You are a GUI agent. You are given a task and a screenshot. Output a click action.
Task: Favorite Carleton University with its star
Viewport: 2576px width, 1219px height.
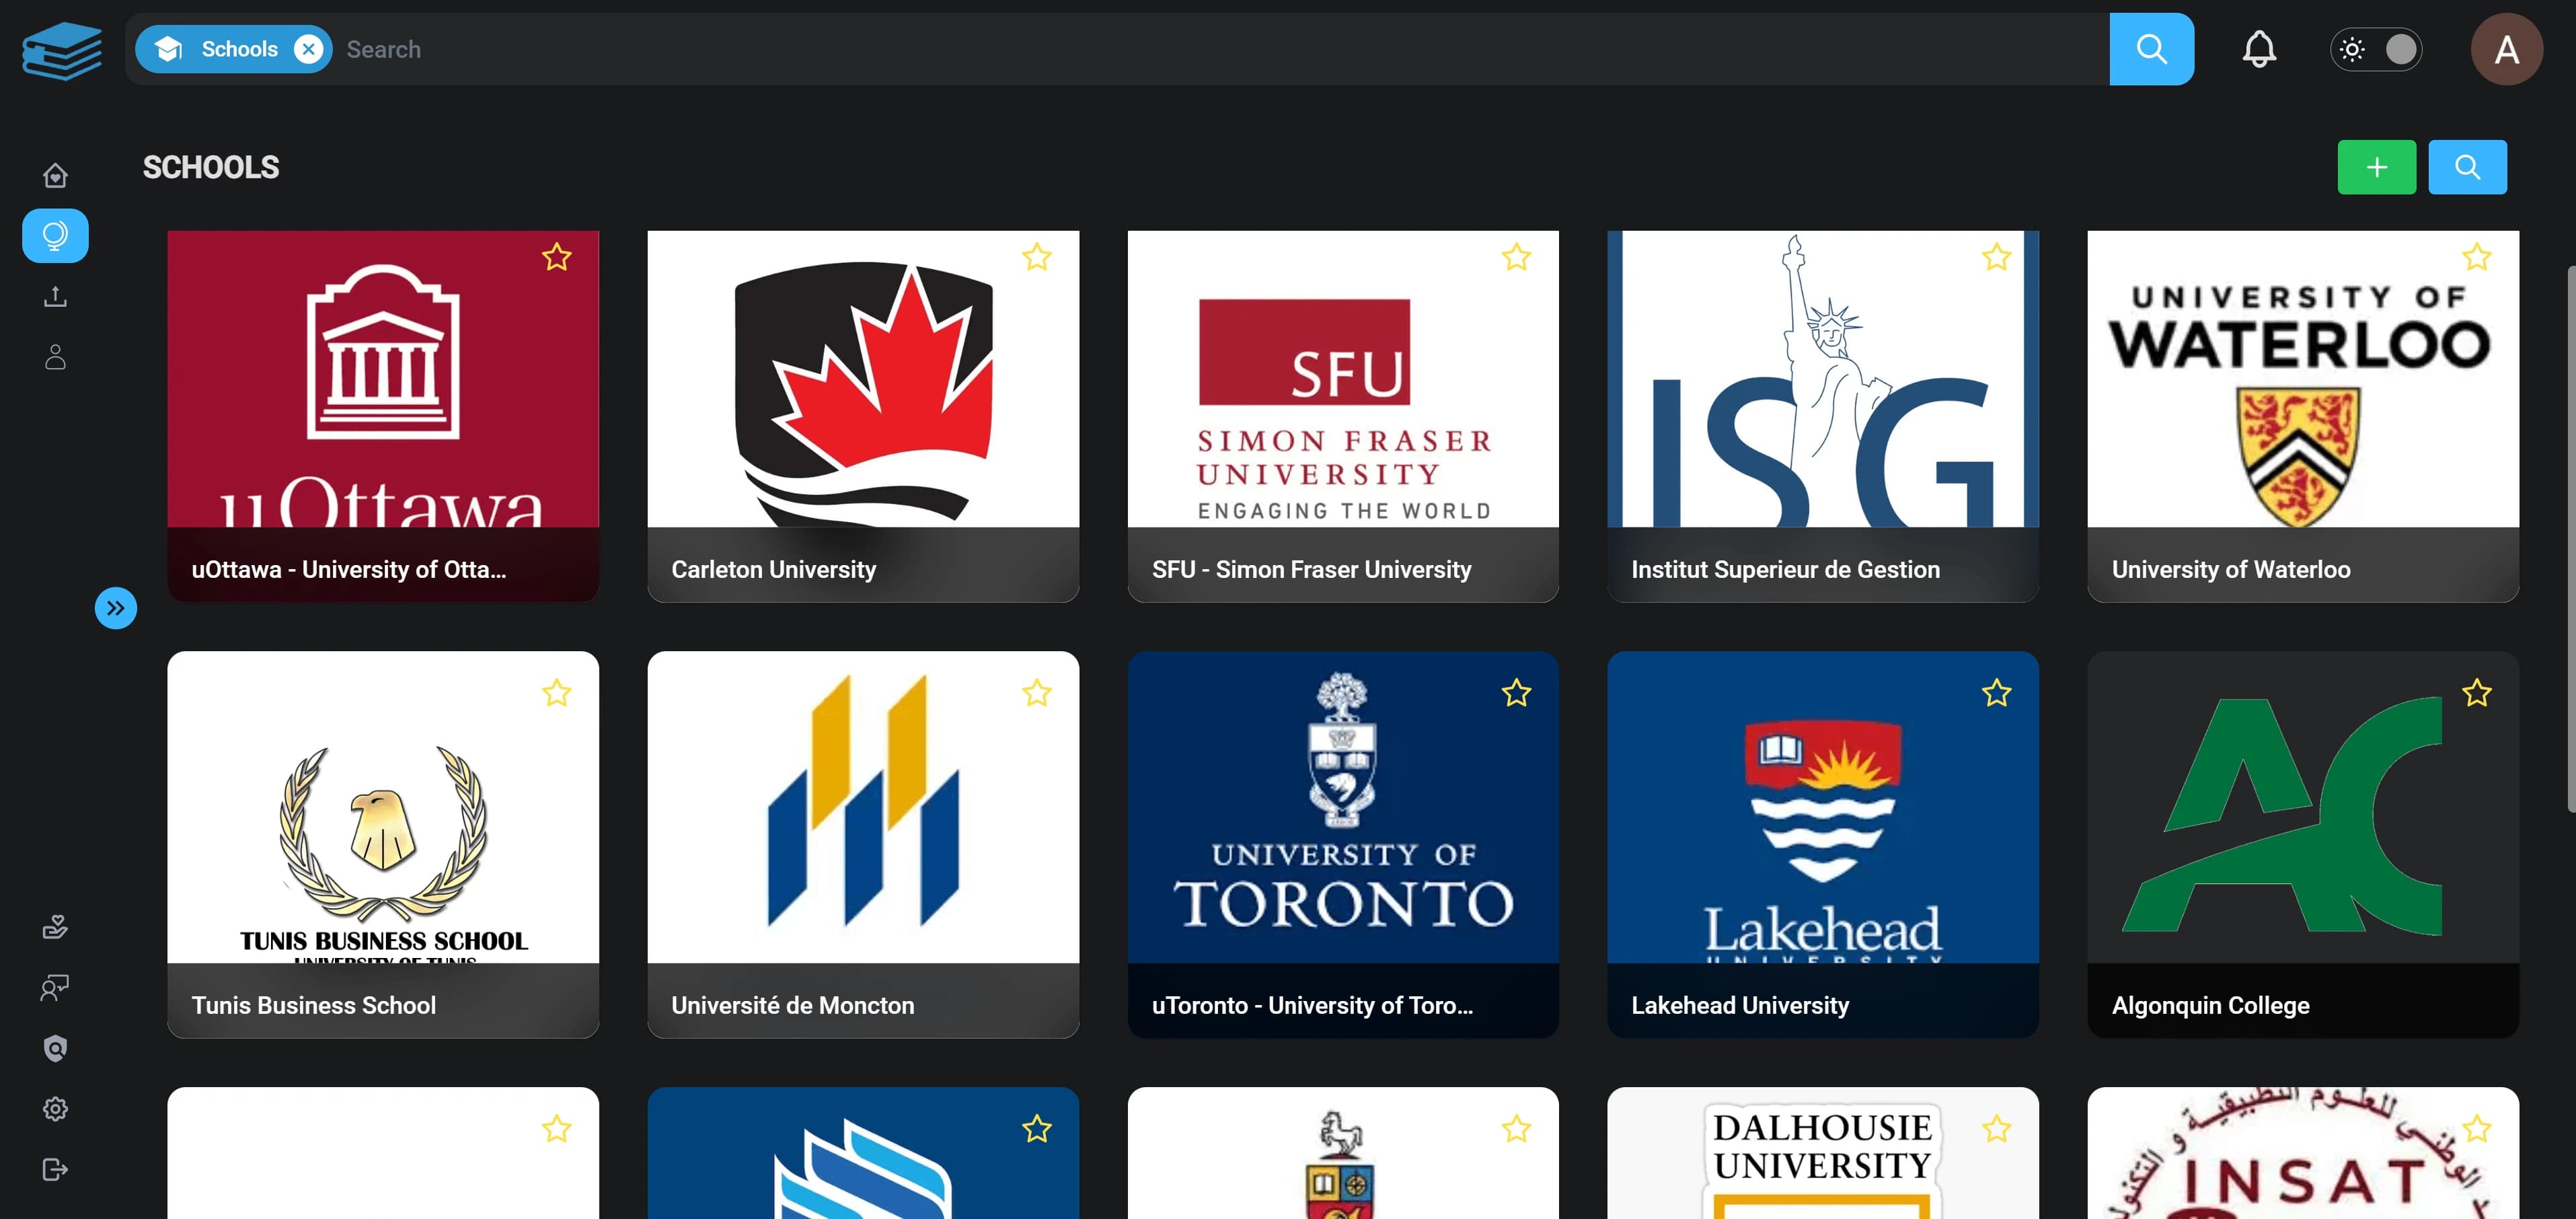point(1037,257)
